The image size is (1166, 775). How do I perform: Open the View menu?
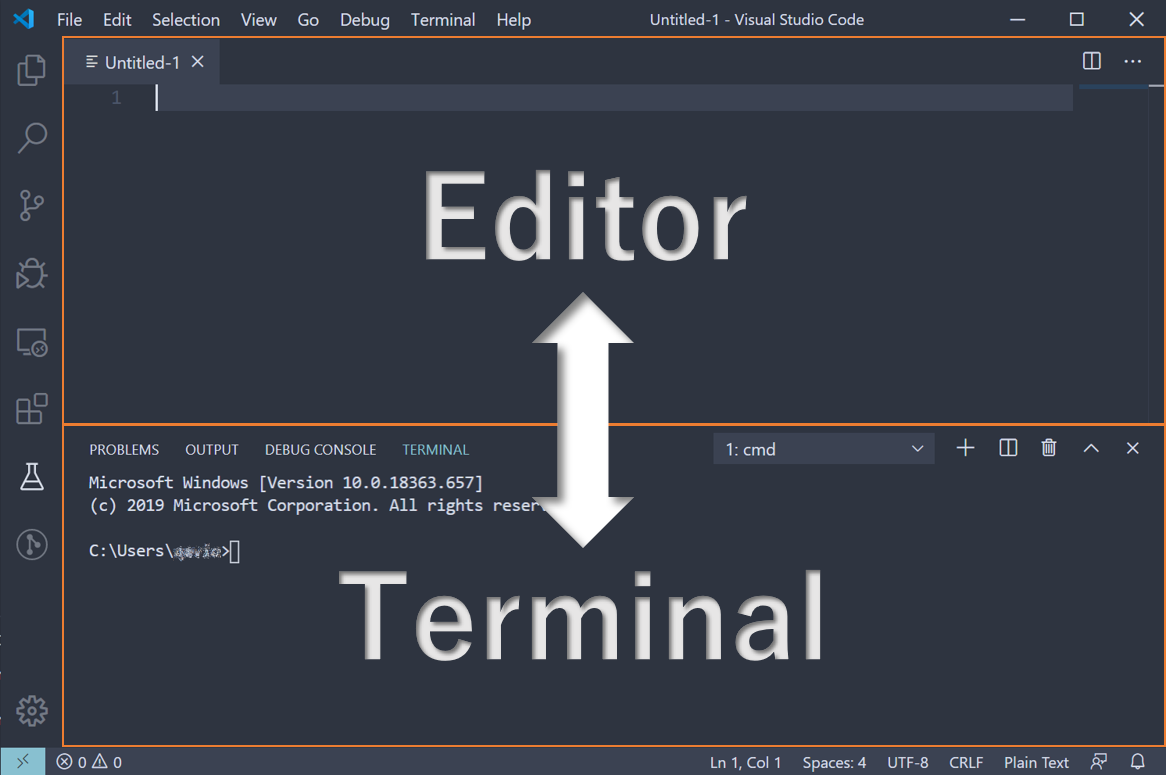[x=259, y=20]
